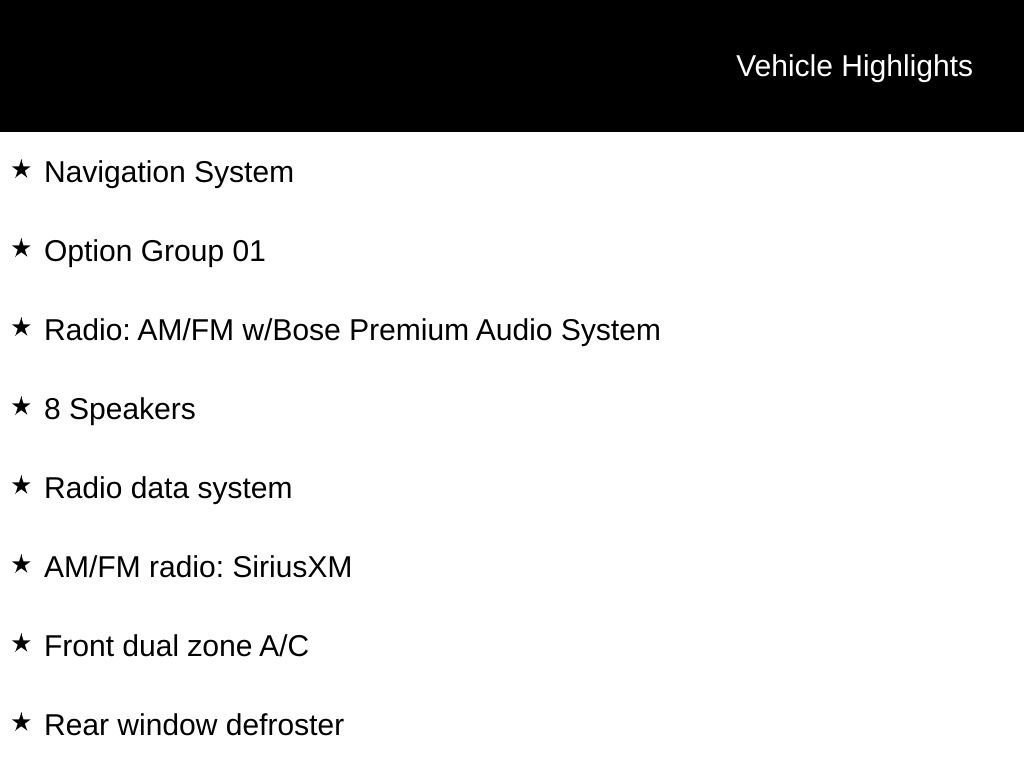Select the Front dual zone A/C entry
This screenshot has width=1024, height=768.
coord(176,646)
